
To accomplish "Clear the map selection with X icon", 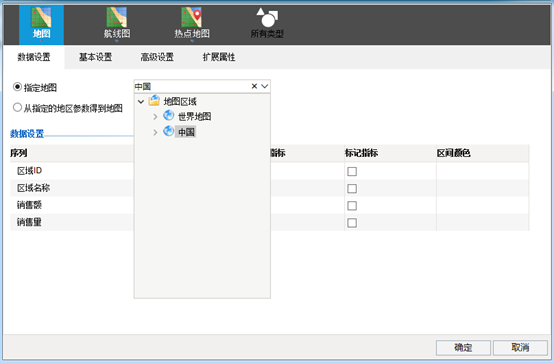I will 254,86.
